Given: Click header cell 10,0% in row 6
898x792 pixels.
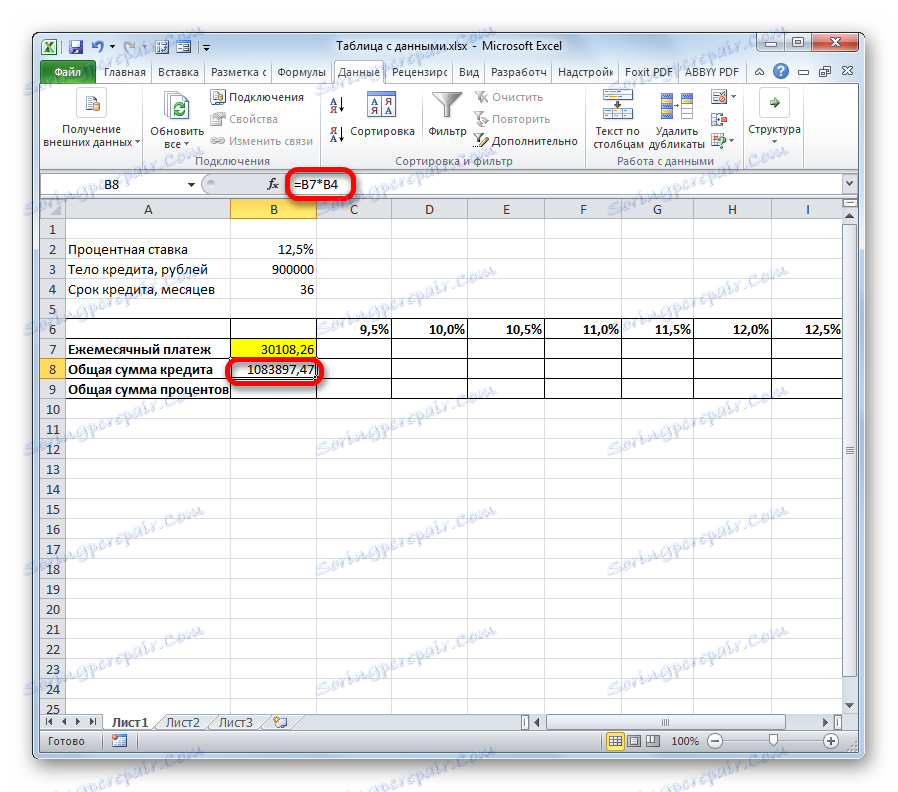Looking at the screenshot, I should pos(430,329).
